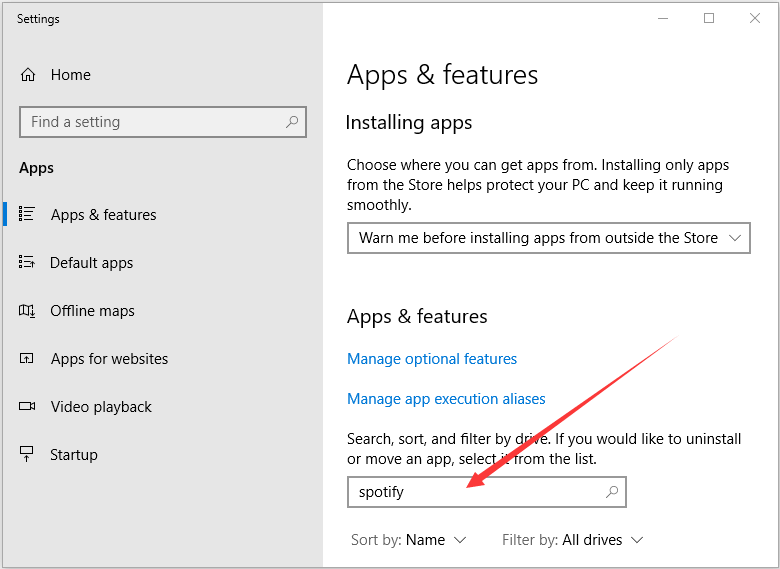Click the Apps for websites icon
Image resolution: width=780 pixels, height=569 pixels.
[x=26, y=358]
